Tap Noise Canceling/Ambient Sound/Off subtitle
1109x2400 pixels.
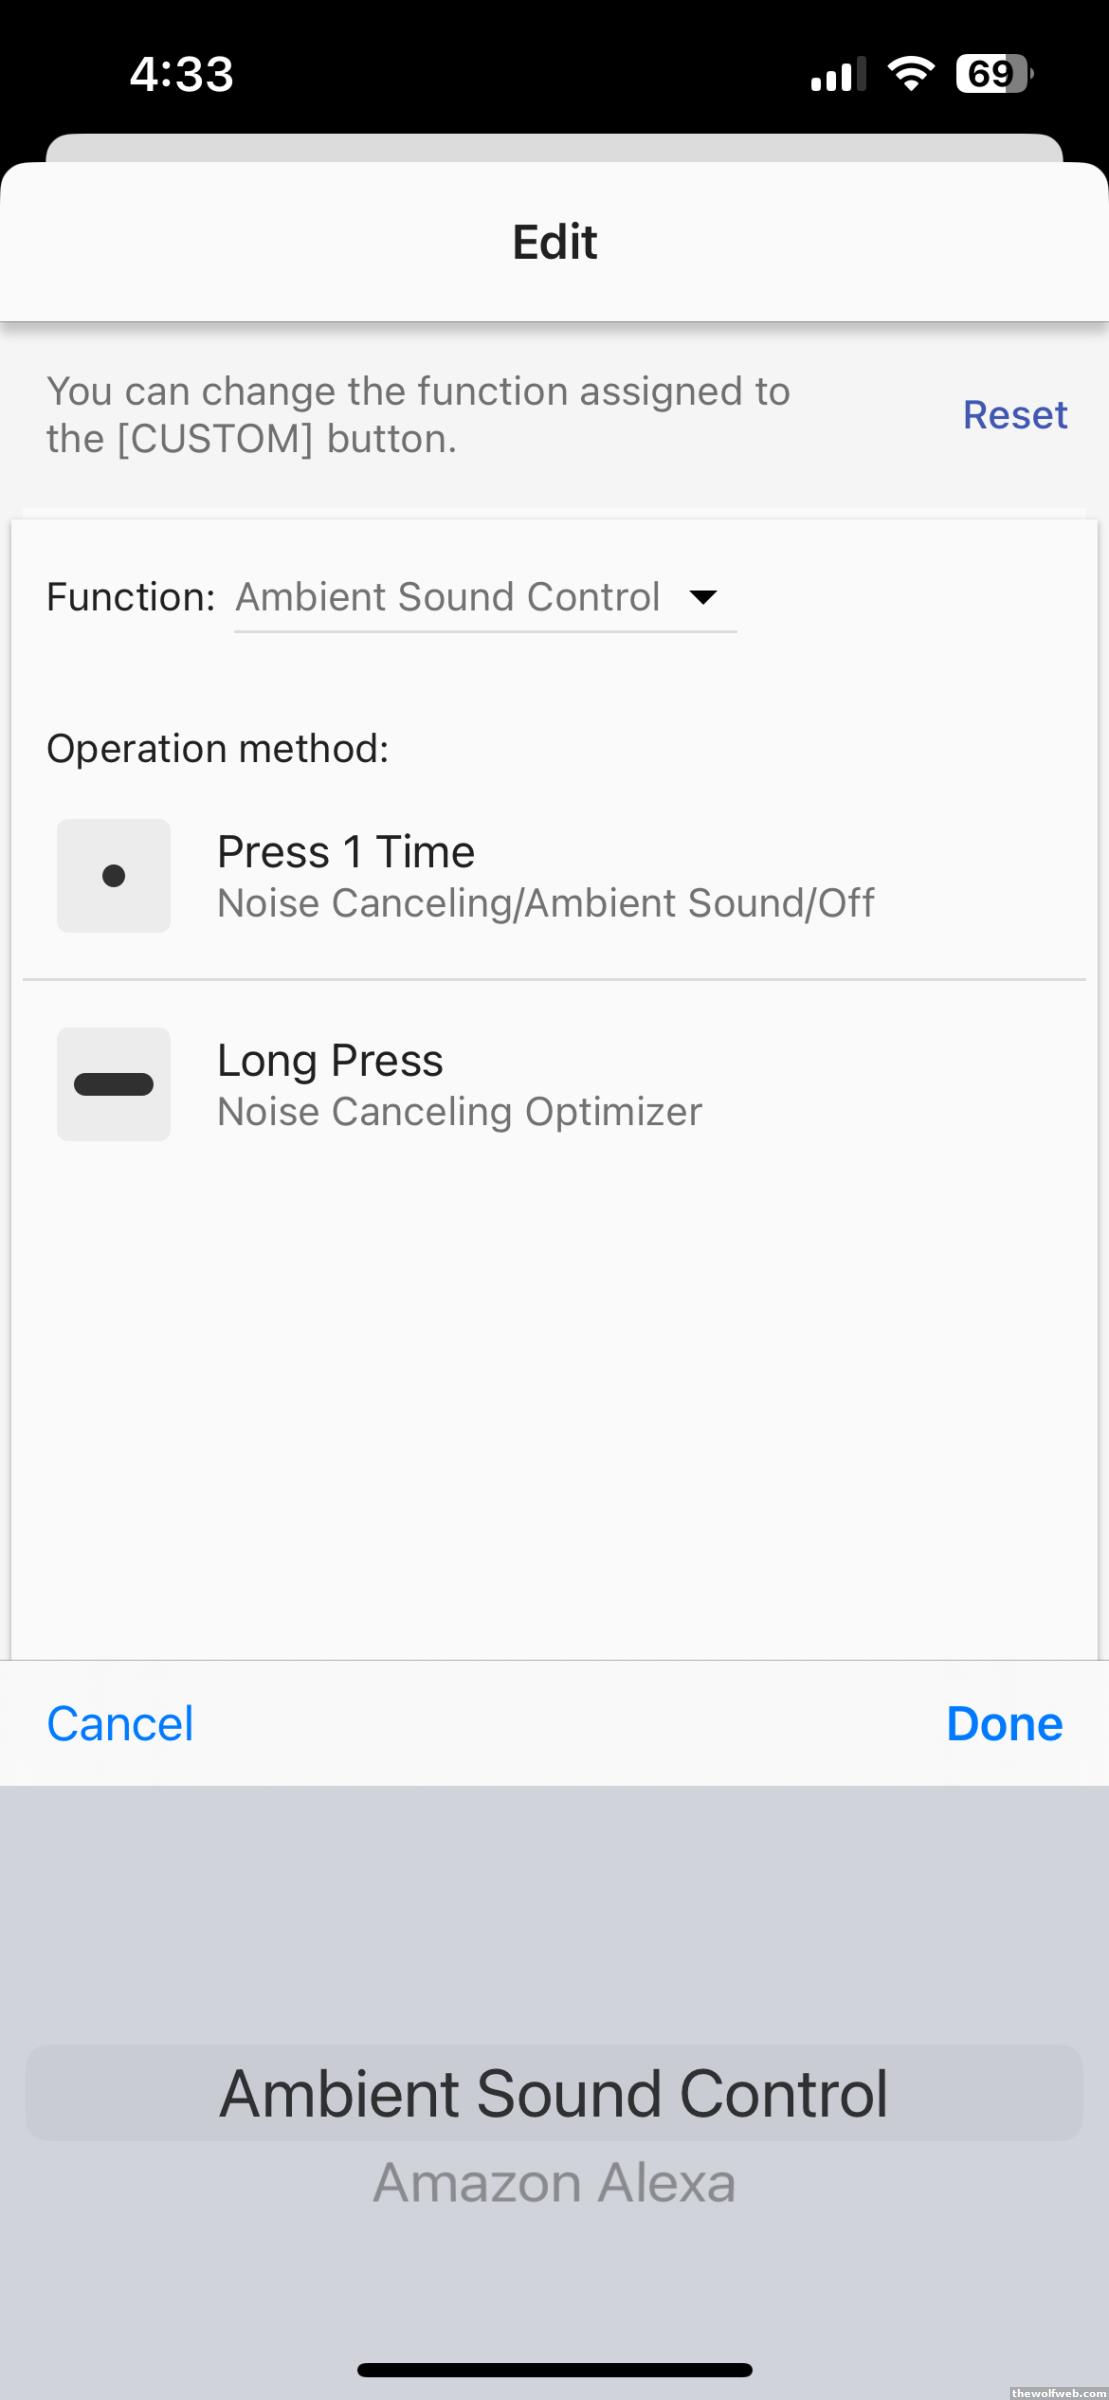[546, 904]
